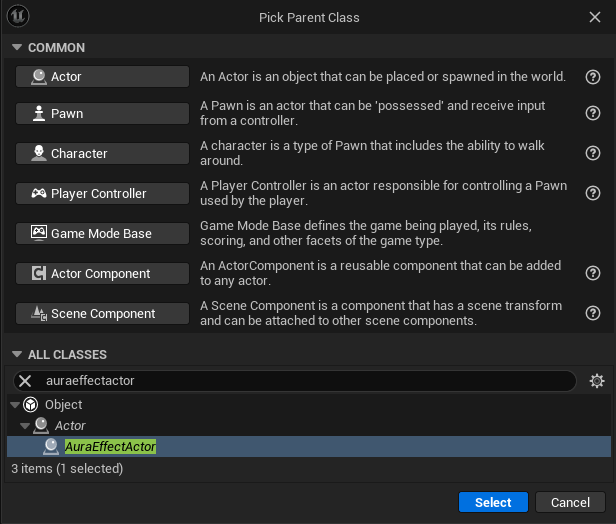Clear the class search text
This screenshot has height=524, width=616.
[26, 381]
